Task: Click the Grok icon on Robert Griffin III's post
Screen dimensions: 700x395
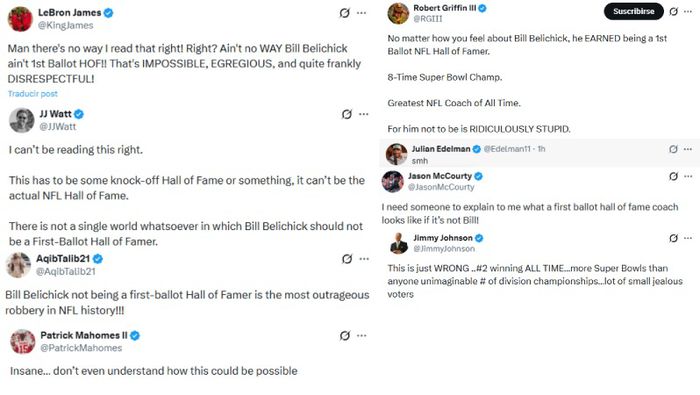Action: 674,12
